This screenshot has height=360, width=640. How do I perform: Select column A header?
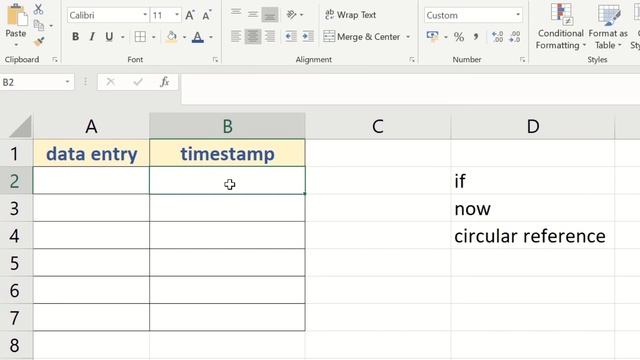[x=91, y=127]
